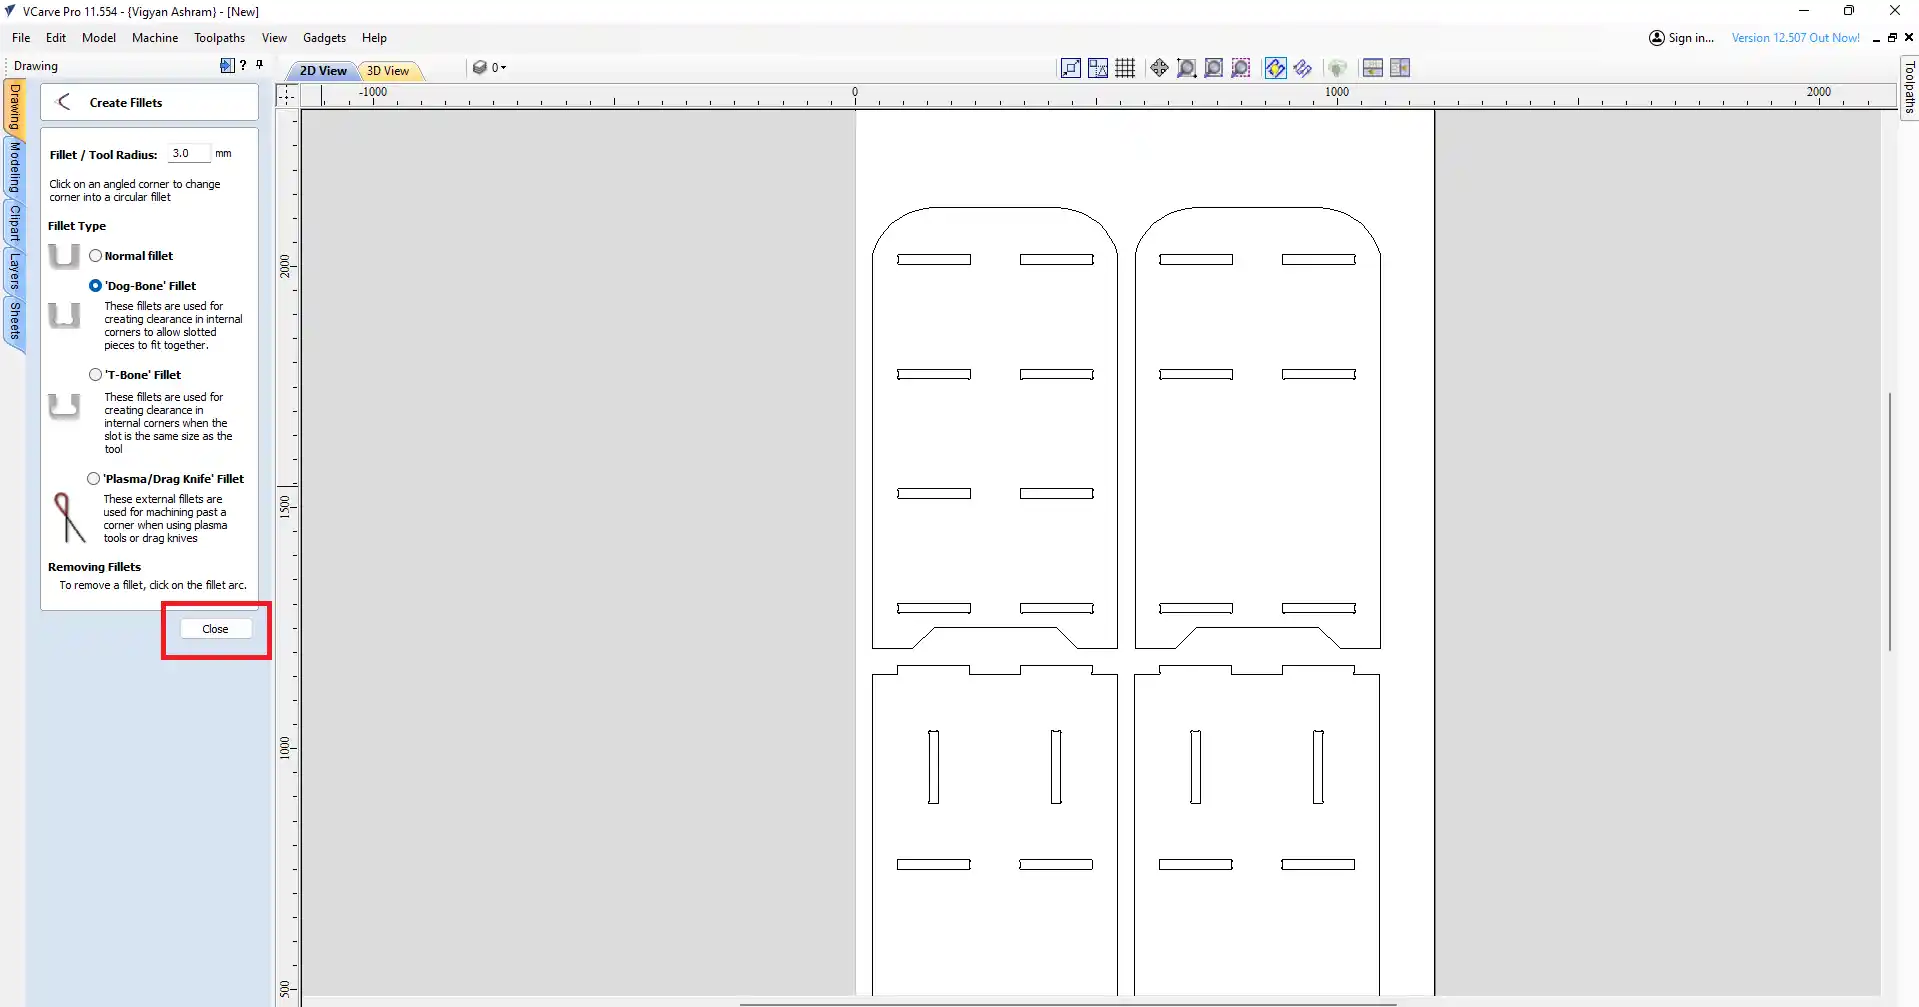
Task: Open the Help menu
Action: [x=374, y=38]
